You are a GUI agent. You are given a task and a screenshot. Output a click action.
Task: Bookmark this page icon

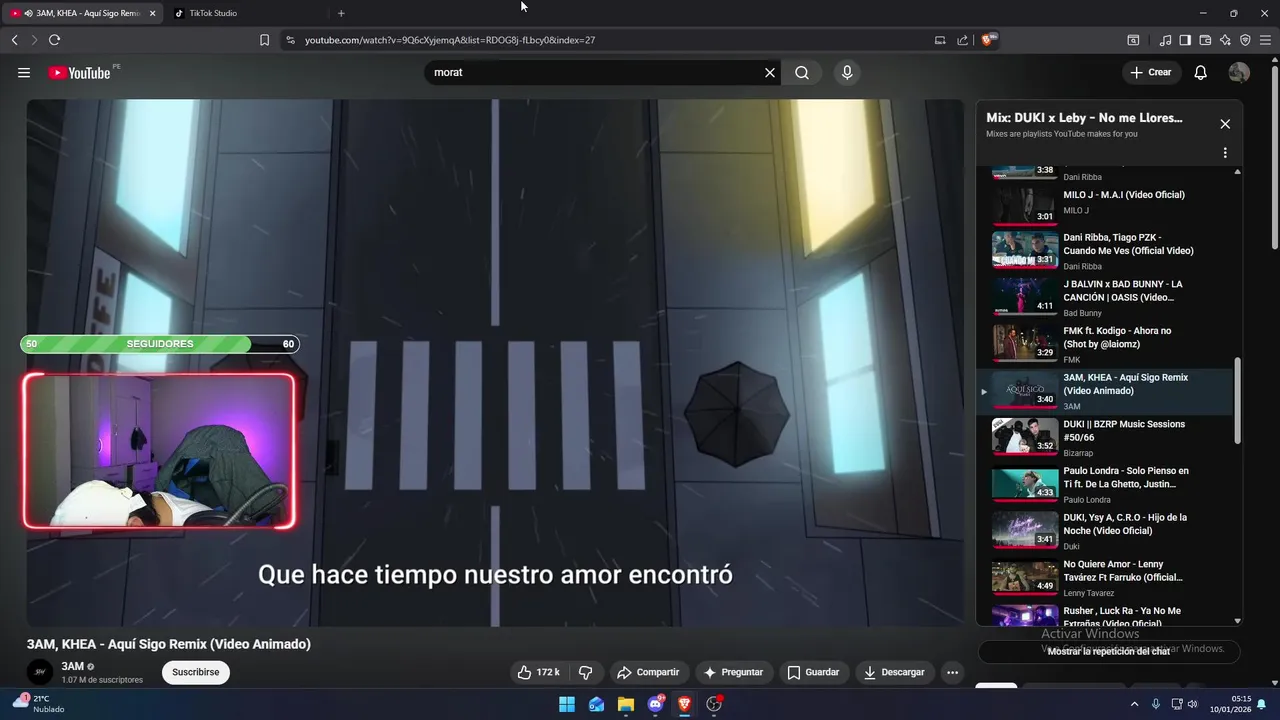coord(264,40)
